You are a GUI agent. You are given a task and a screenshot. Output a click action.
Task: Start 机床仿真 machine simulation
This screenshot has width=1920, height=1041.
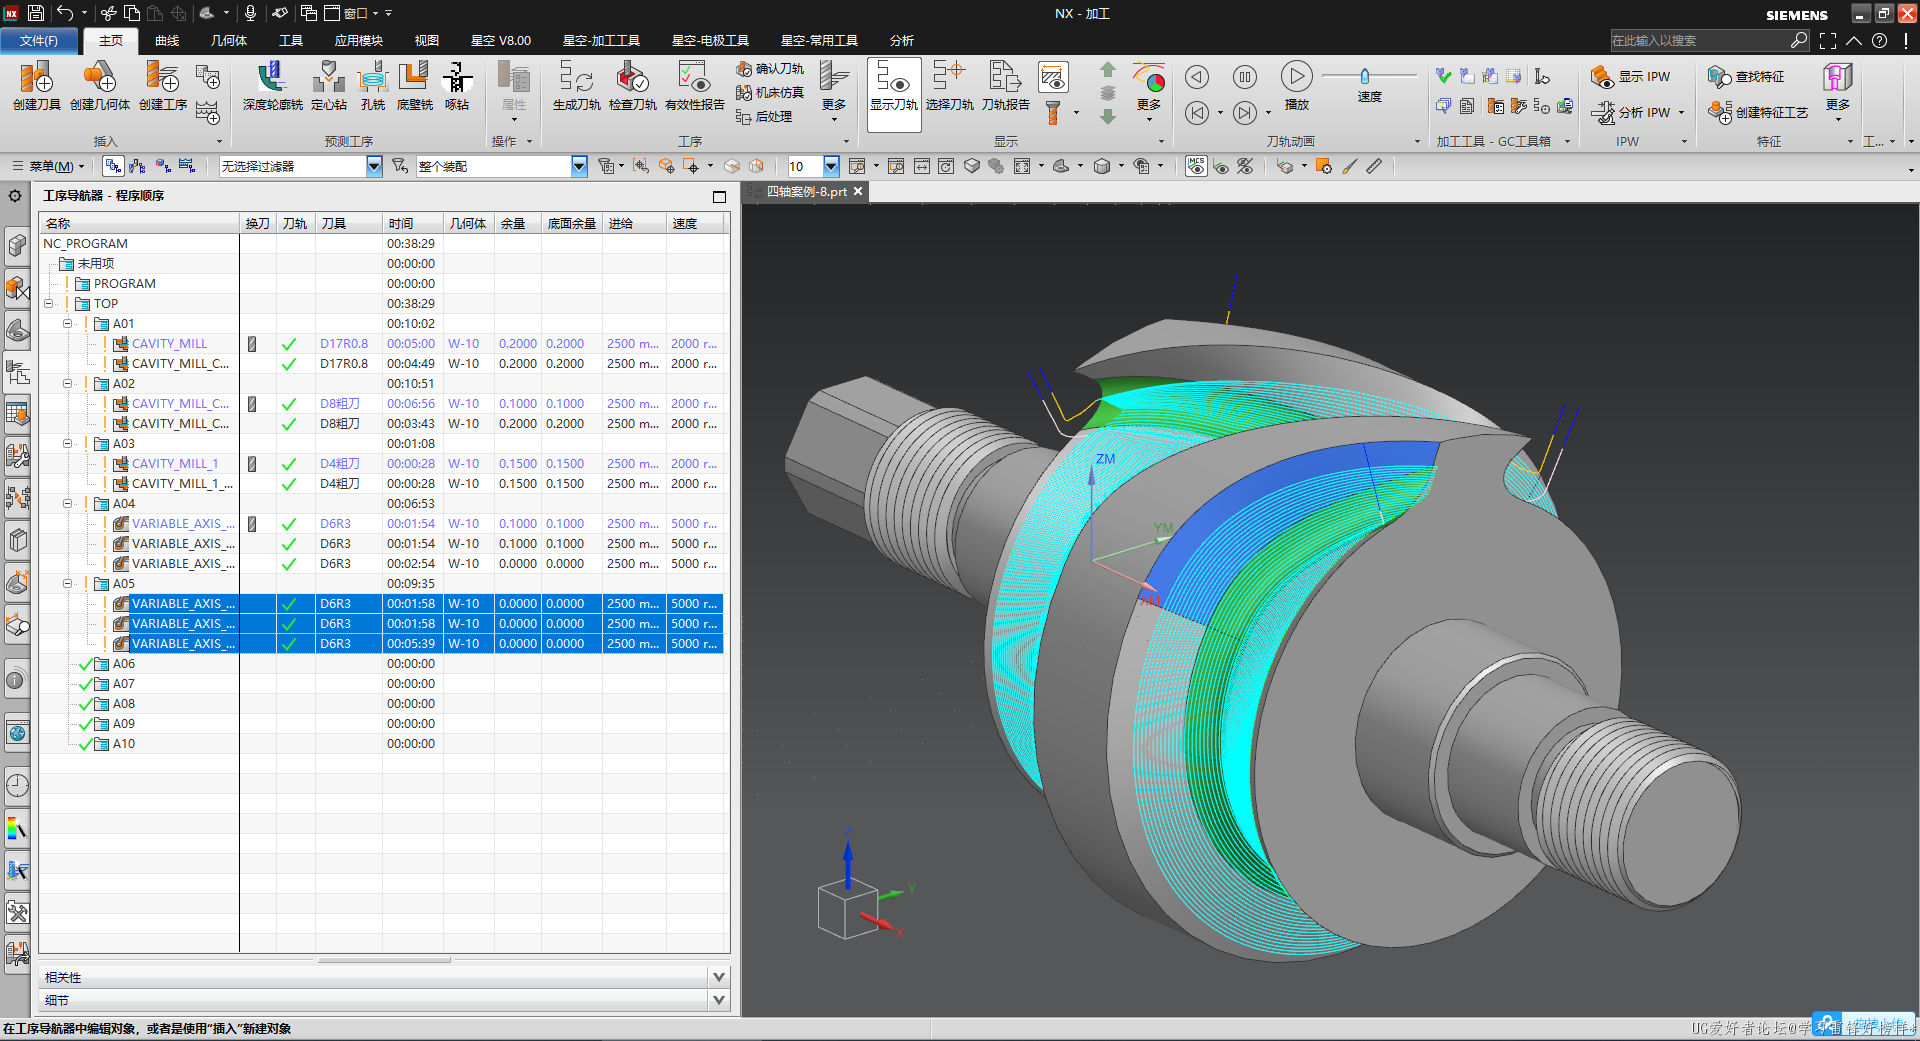tap(770, 92)
